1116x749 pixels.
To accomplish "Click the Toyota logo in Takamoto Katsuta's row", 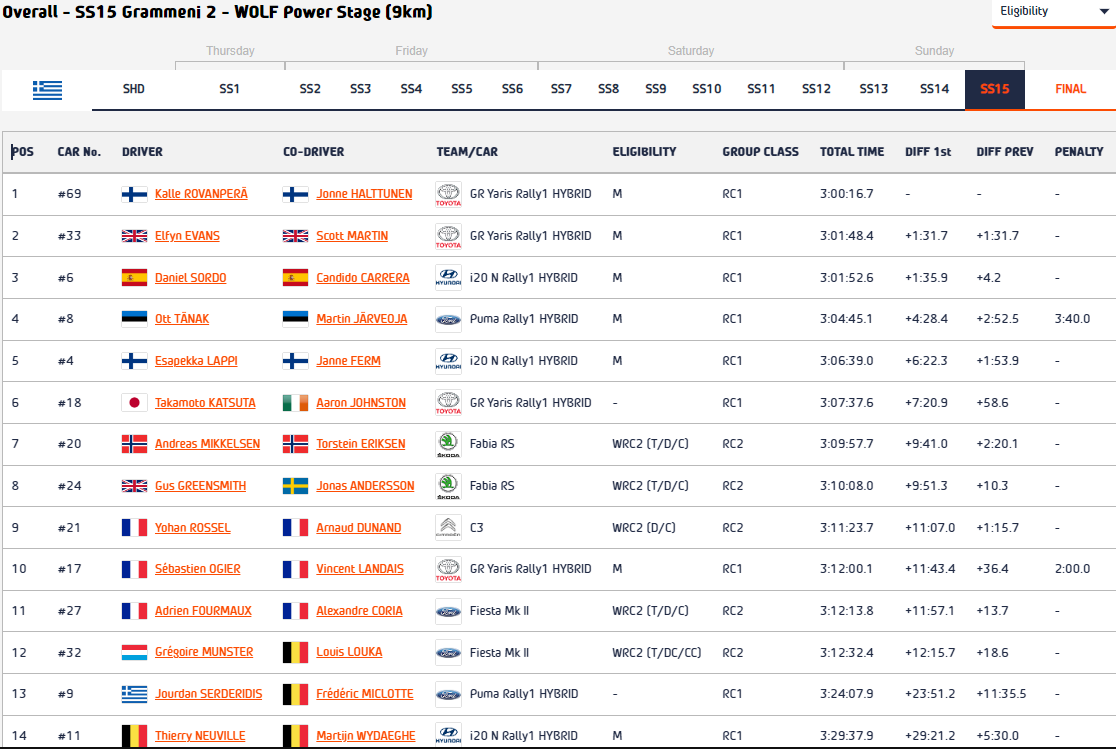I will point(448,403).
